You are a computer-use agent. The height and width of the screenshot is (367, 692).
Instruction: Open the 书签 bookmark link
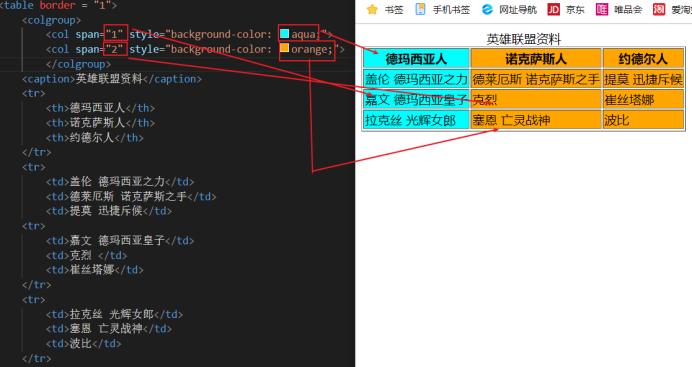coord(394,10)
